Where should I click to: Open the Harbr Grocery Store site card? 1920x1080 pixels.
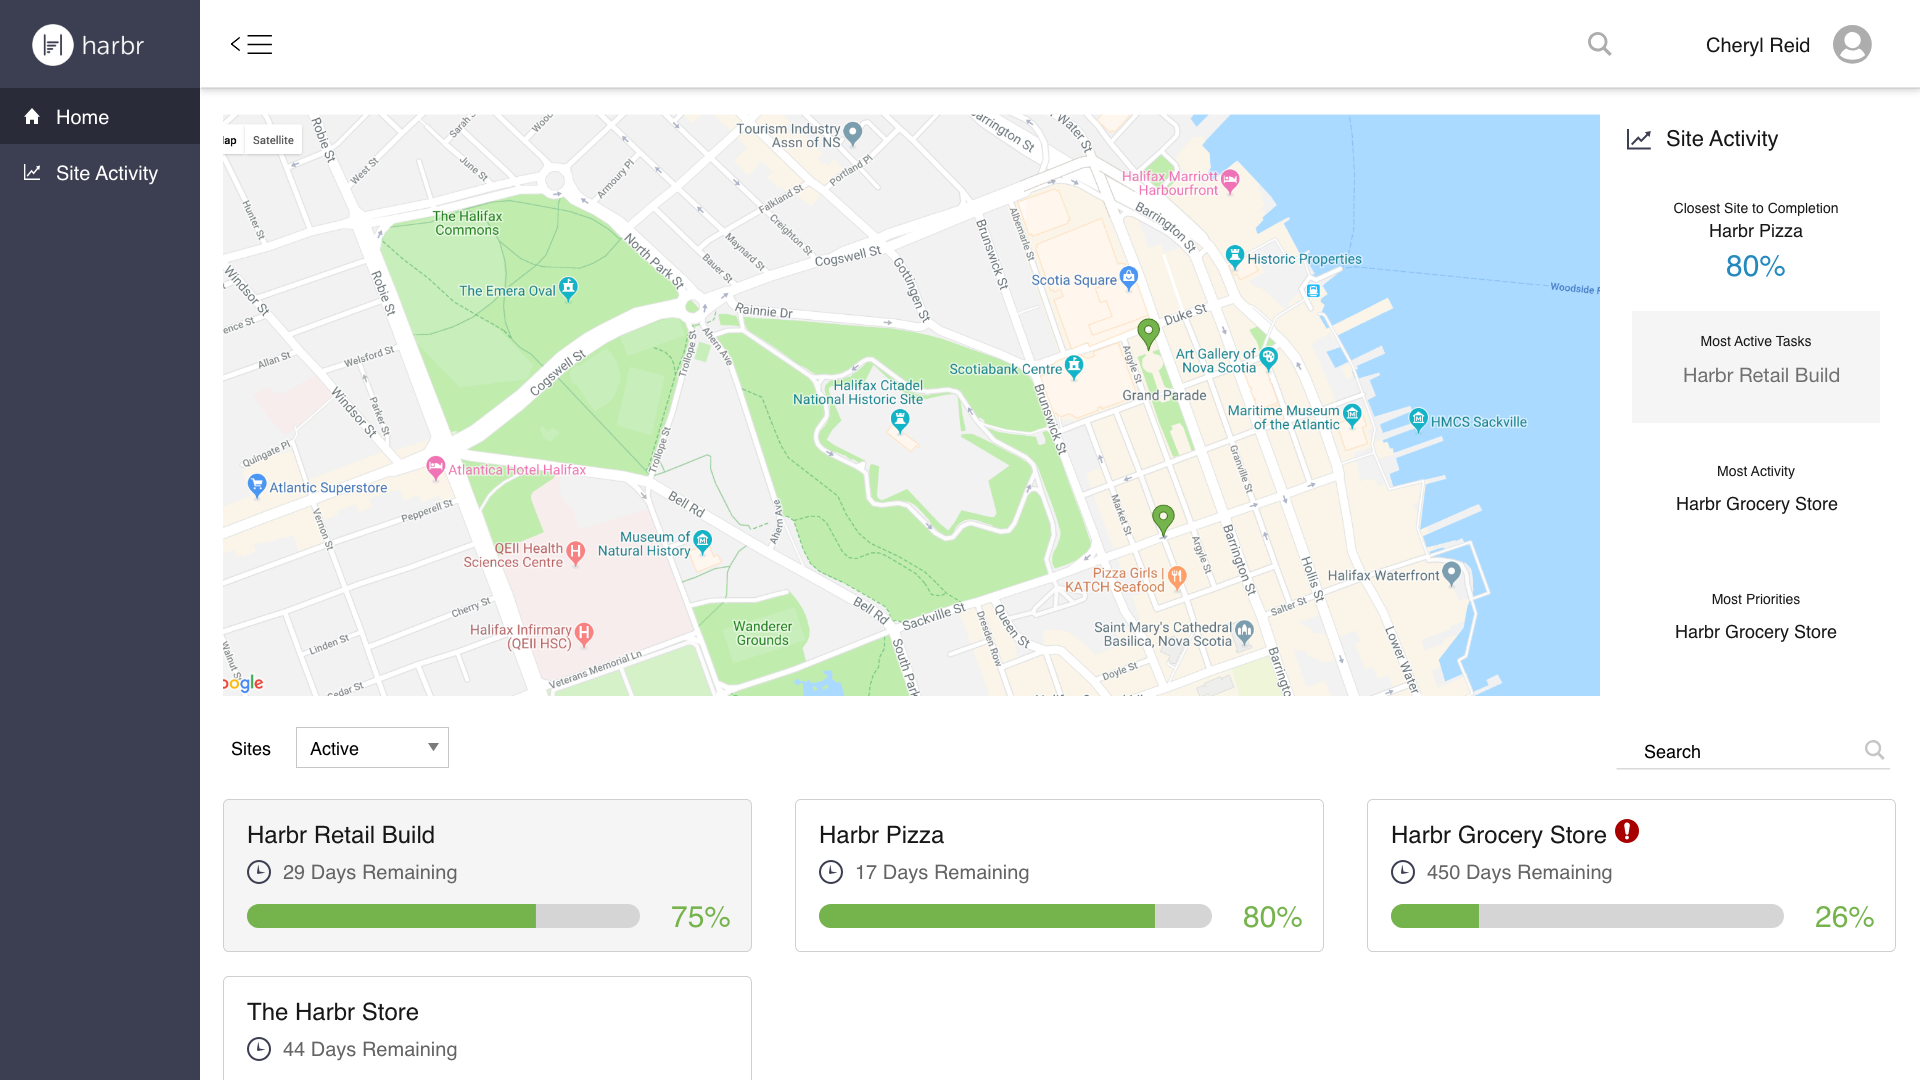1631,875
